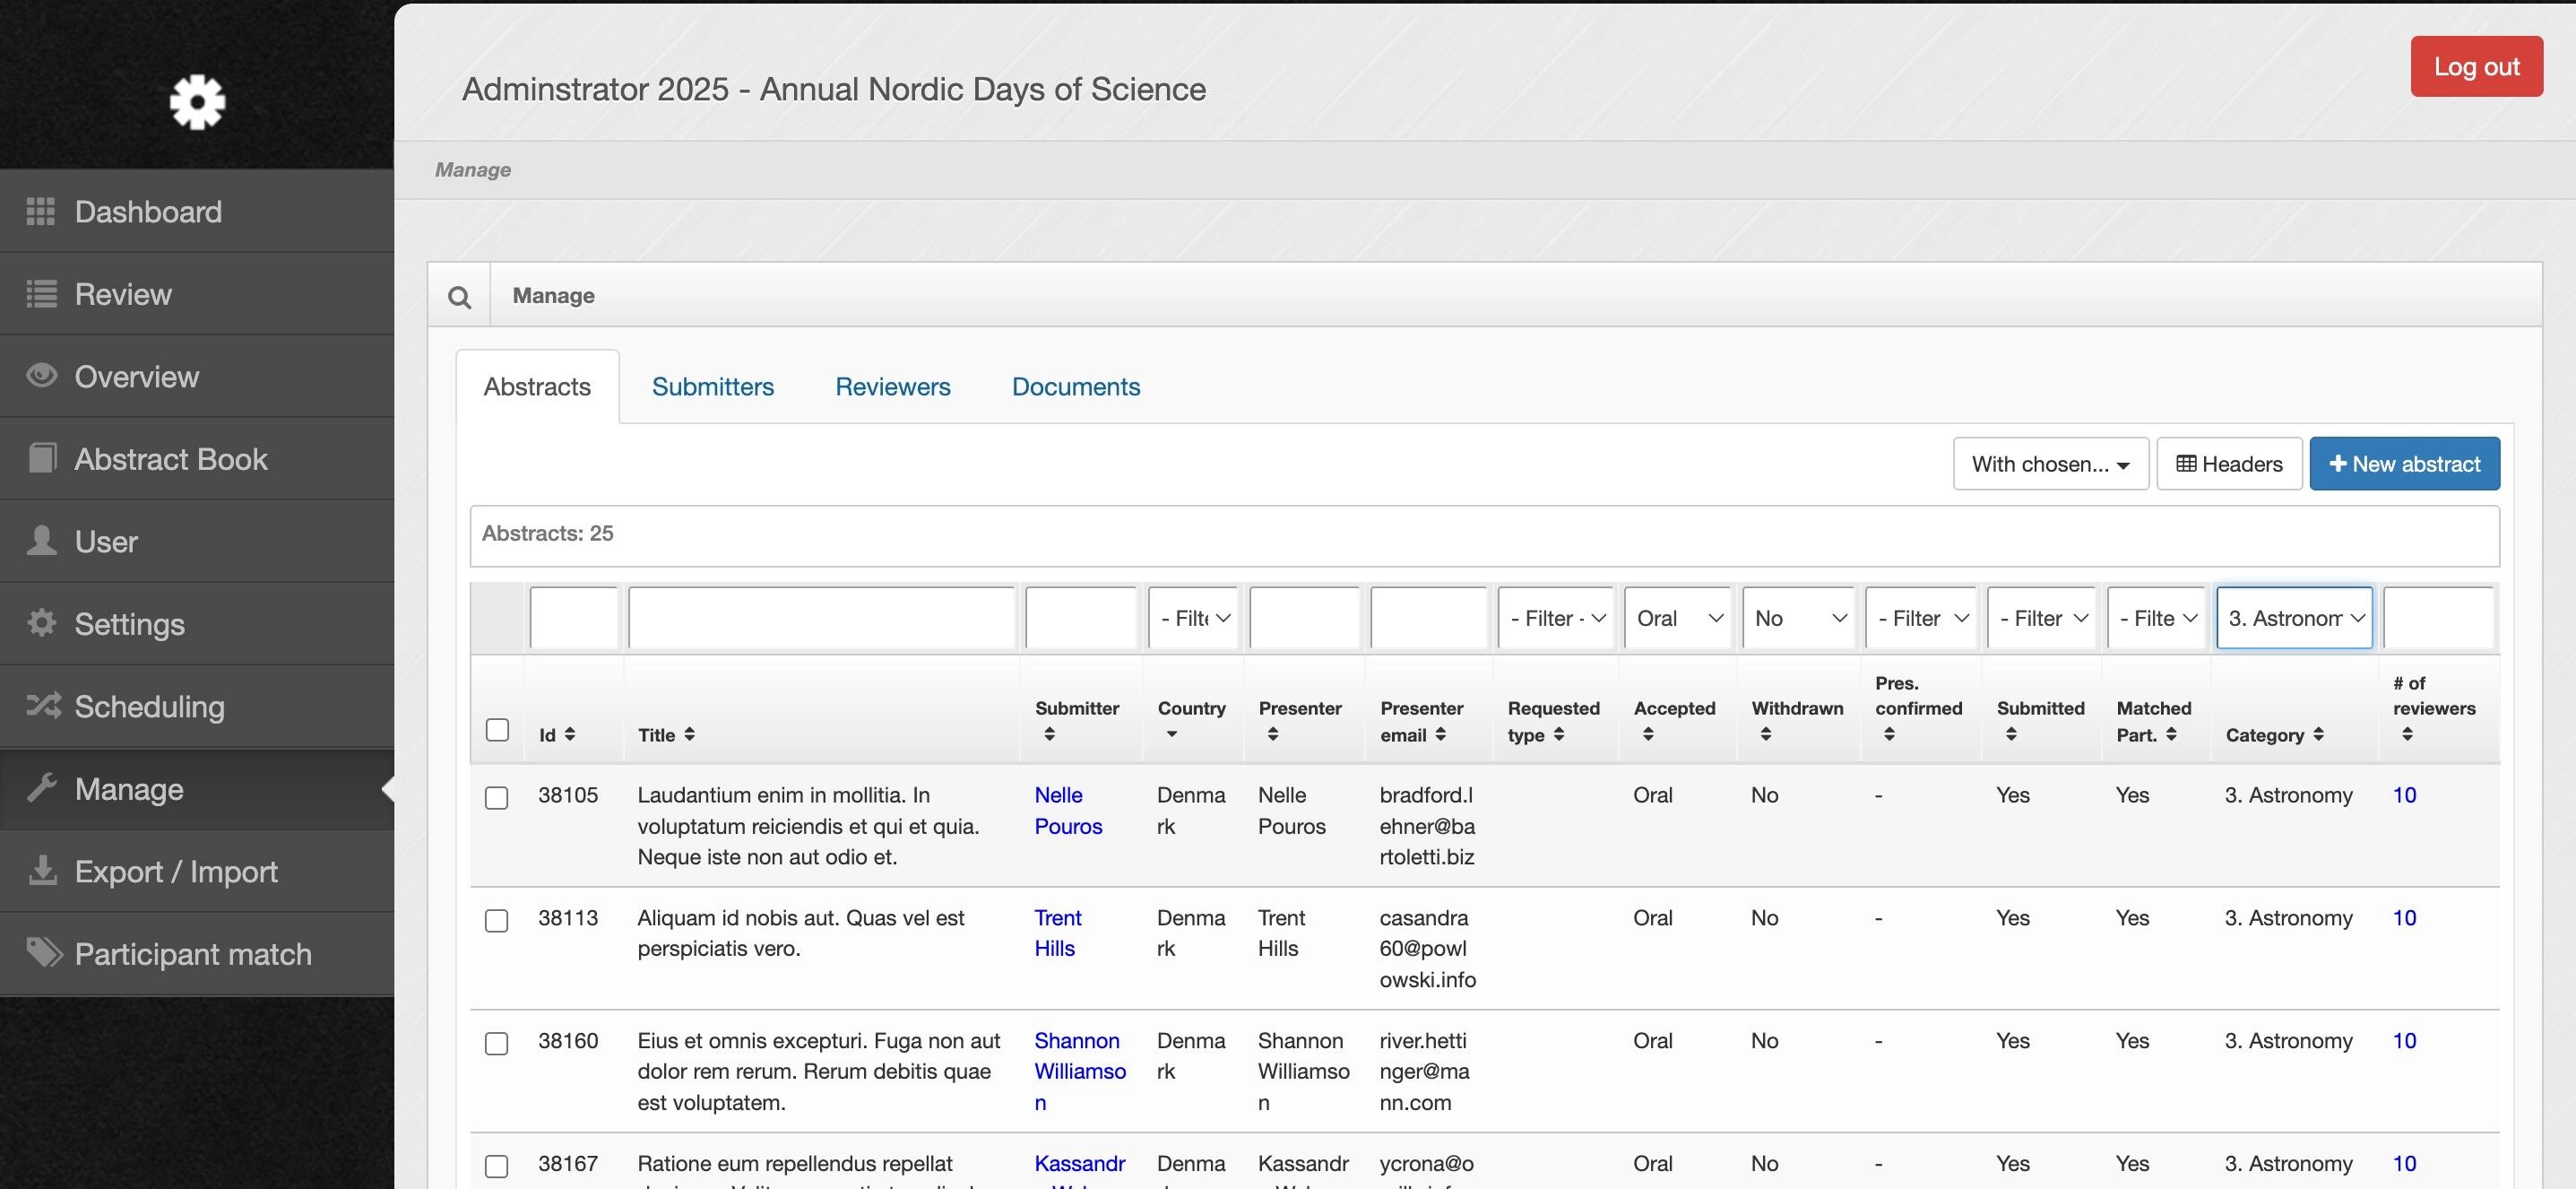Image resolution: width=2576 pixels, height=1189 pixels.
Task: Click the New abstract button
Action: coord(2403,464)
